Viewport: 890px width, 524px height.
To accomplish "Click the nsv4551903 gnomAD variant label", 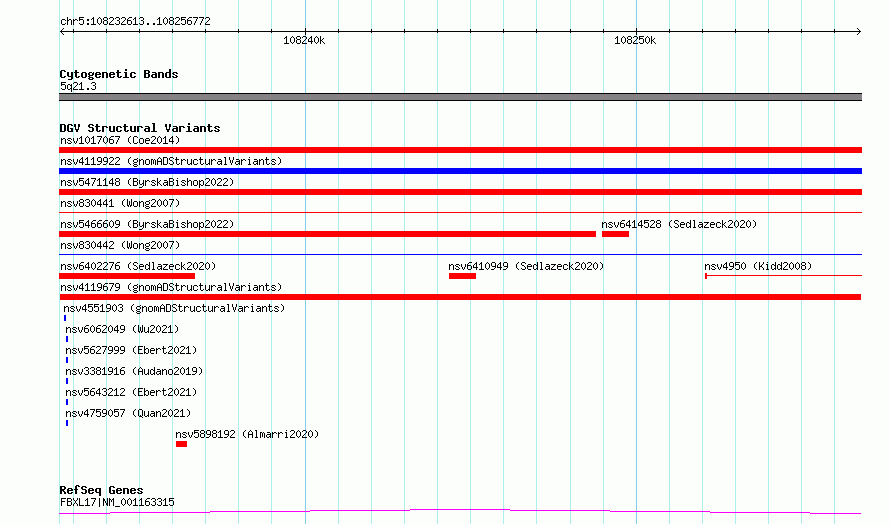I will coord(174,308).
